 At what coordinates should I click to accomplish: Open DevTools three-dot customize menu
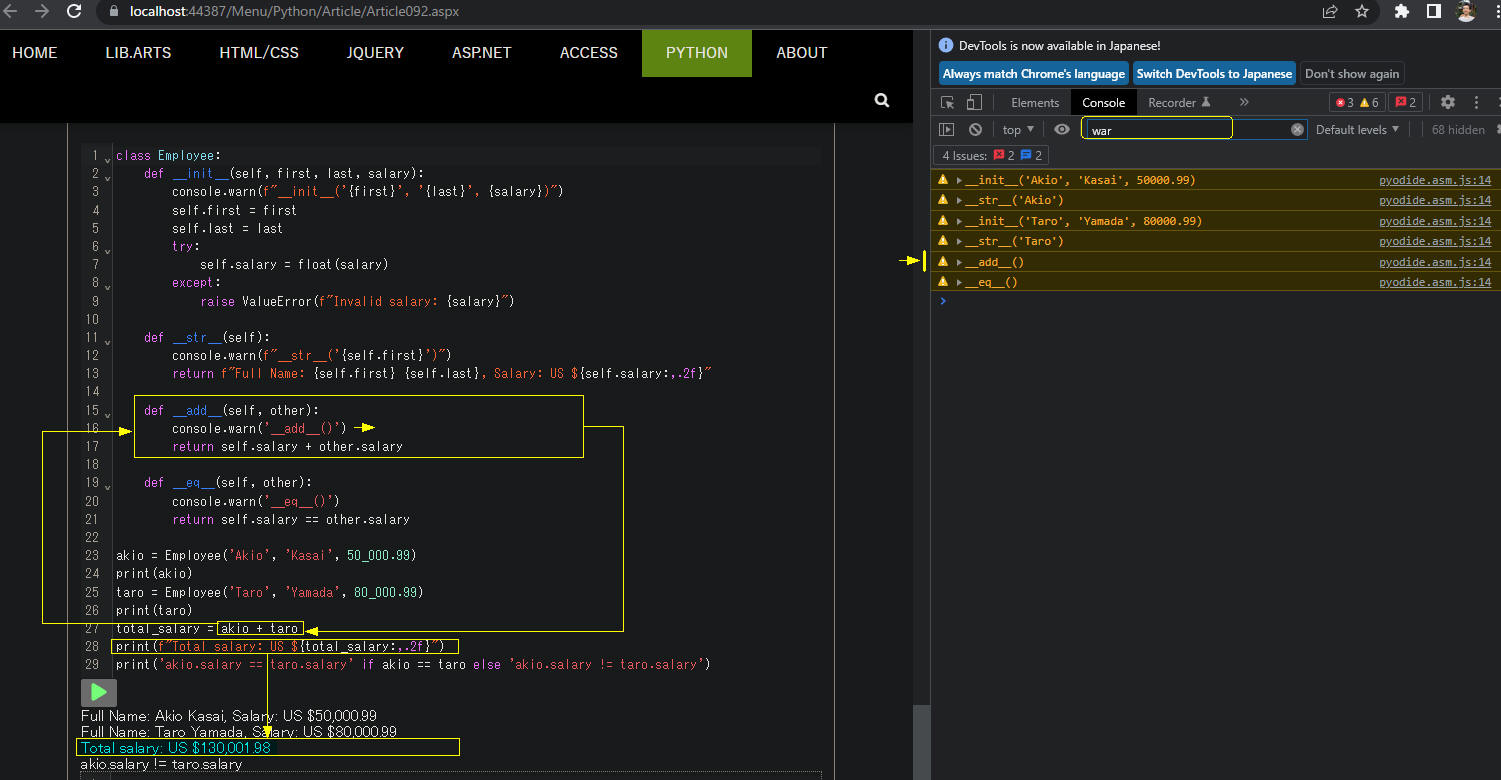(1476, 102)
